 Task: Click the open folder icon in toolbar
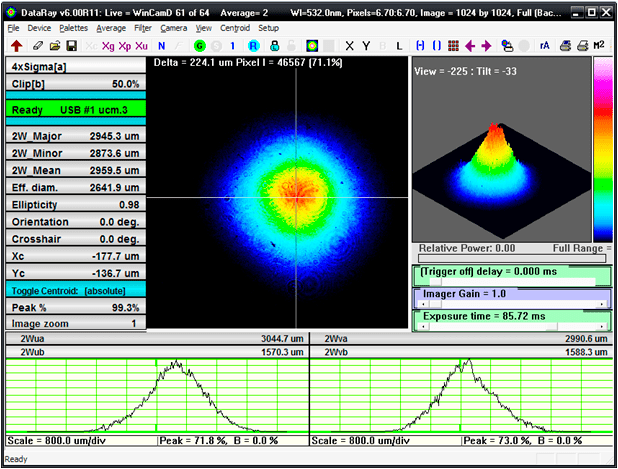(55, 46)
